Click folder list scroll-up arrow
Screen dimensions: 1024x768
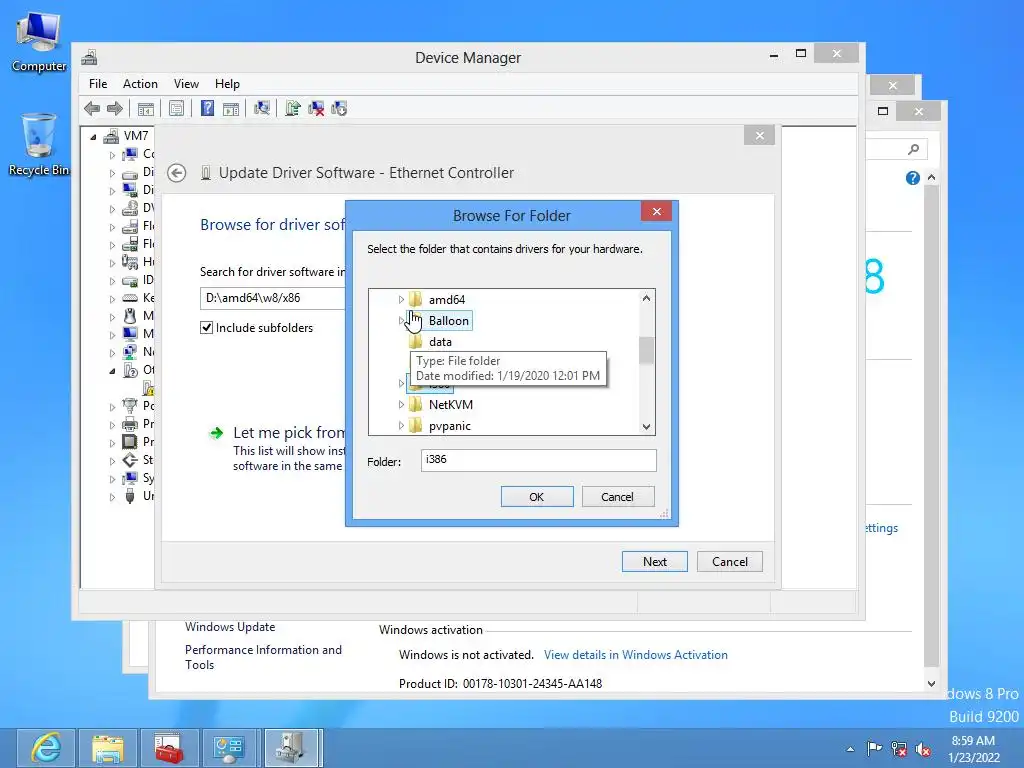(x=647, y=298)
